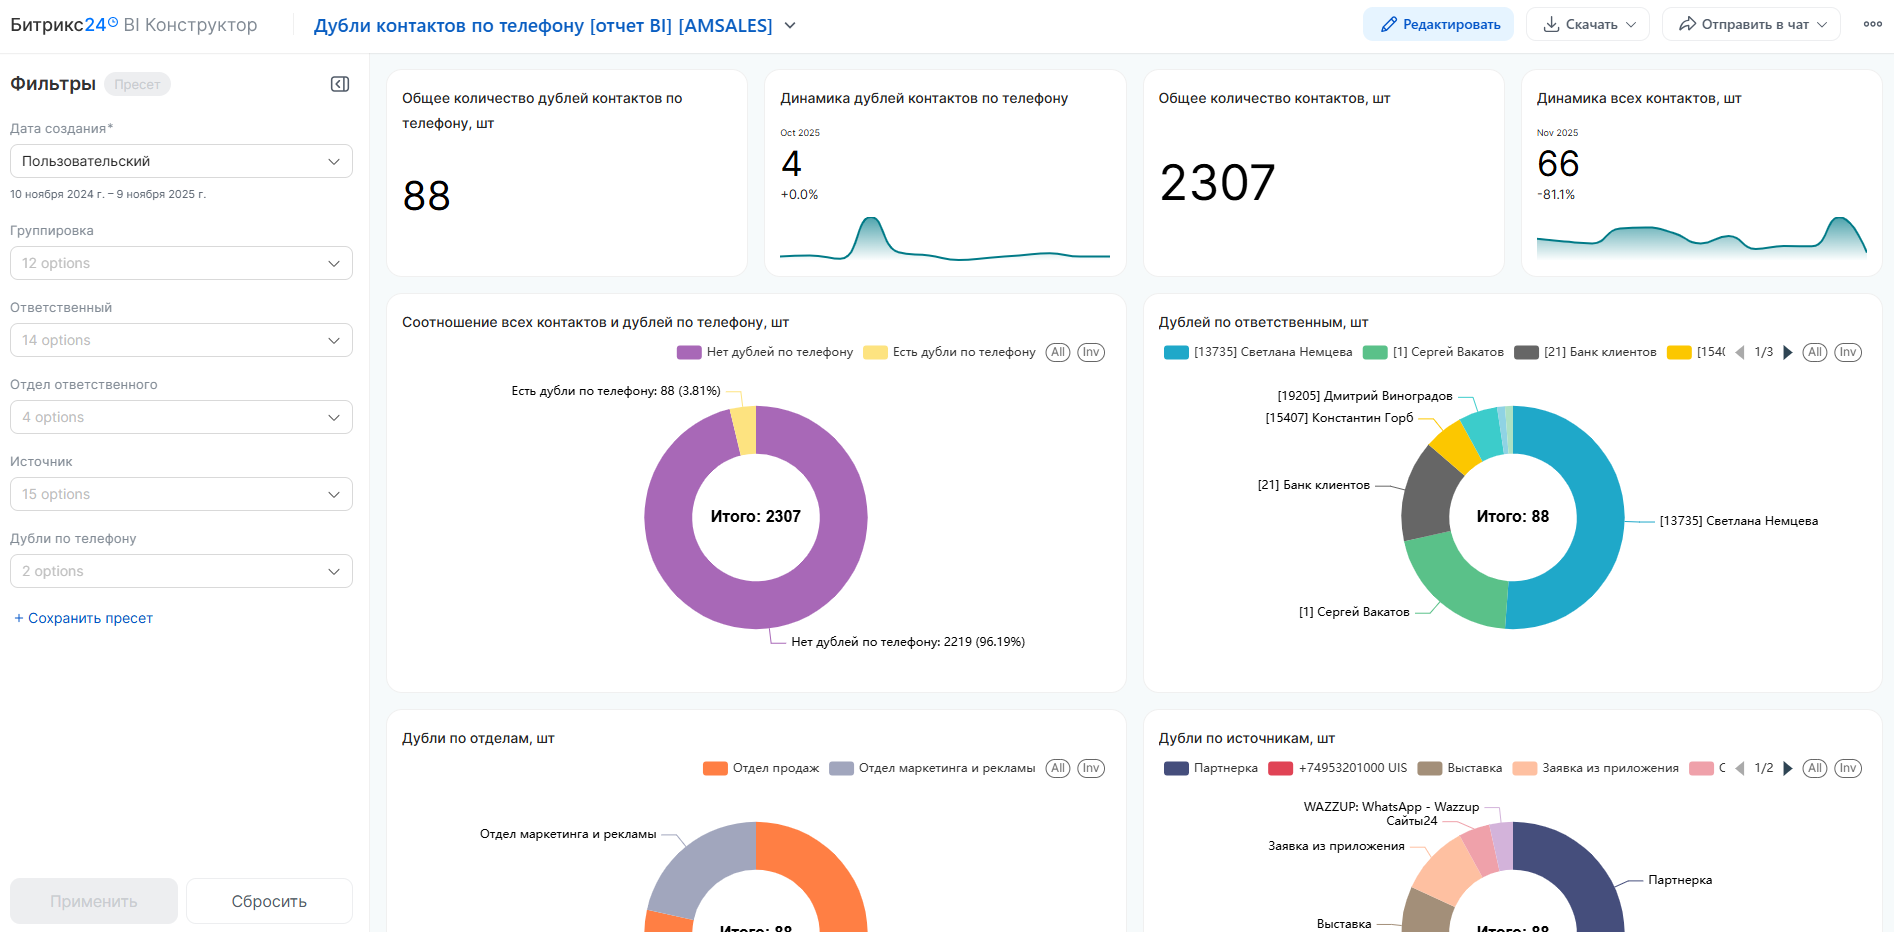Open the Скачать download menu

pos(1588,24)
